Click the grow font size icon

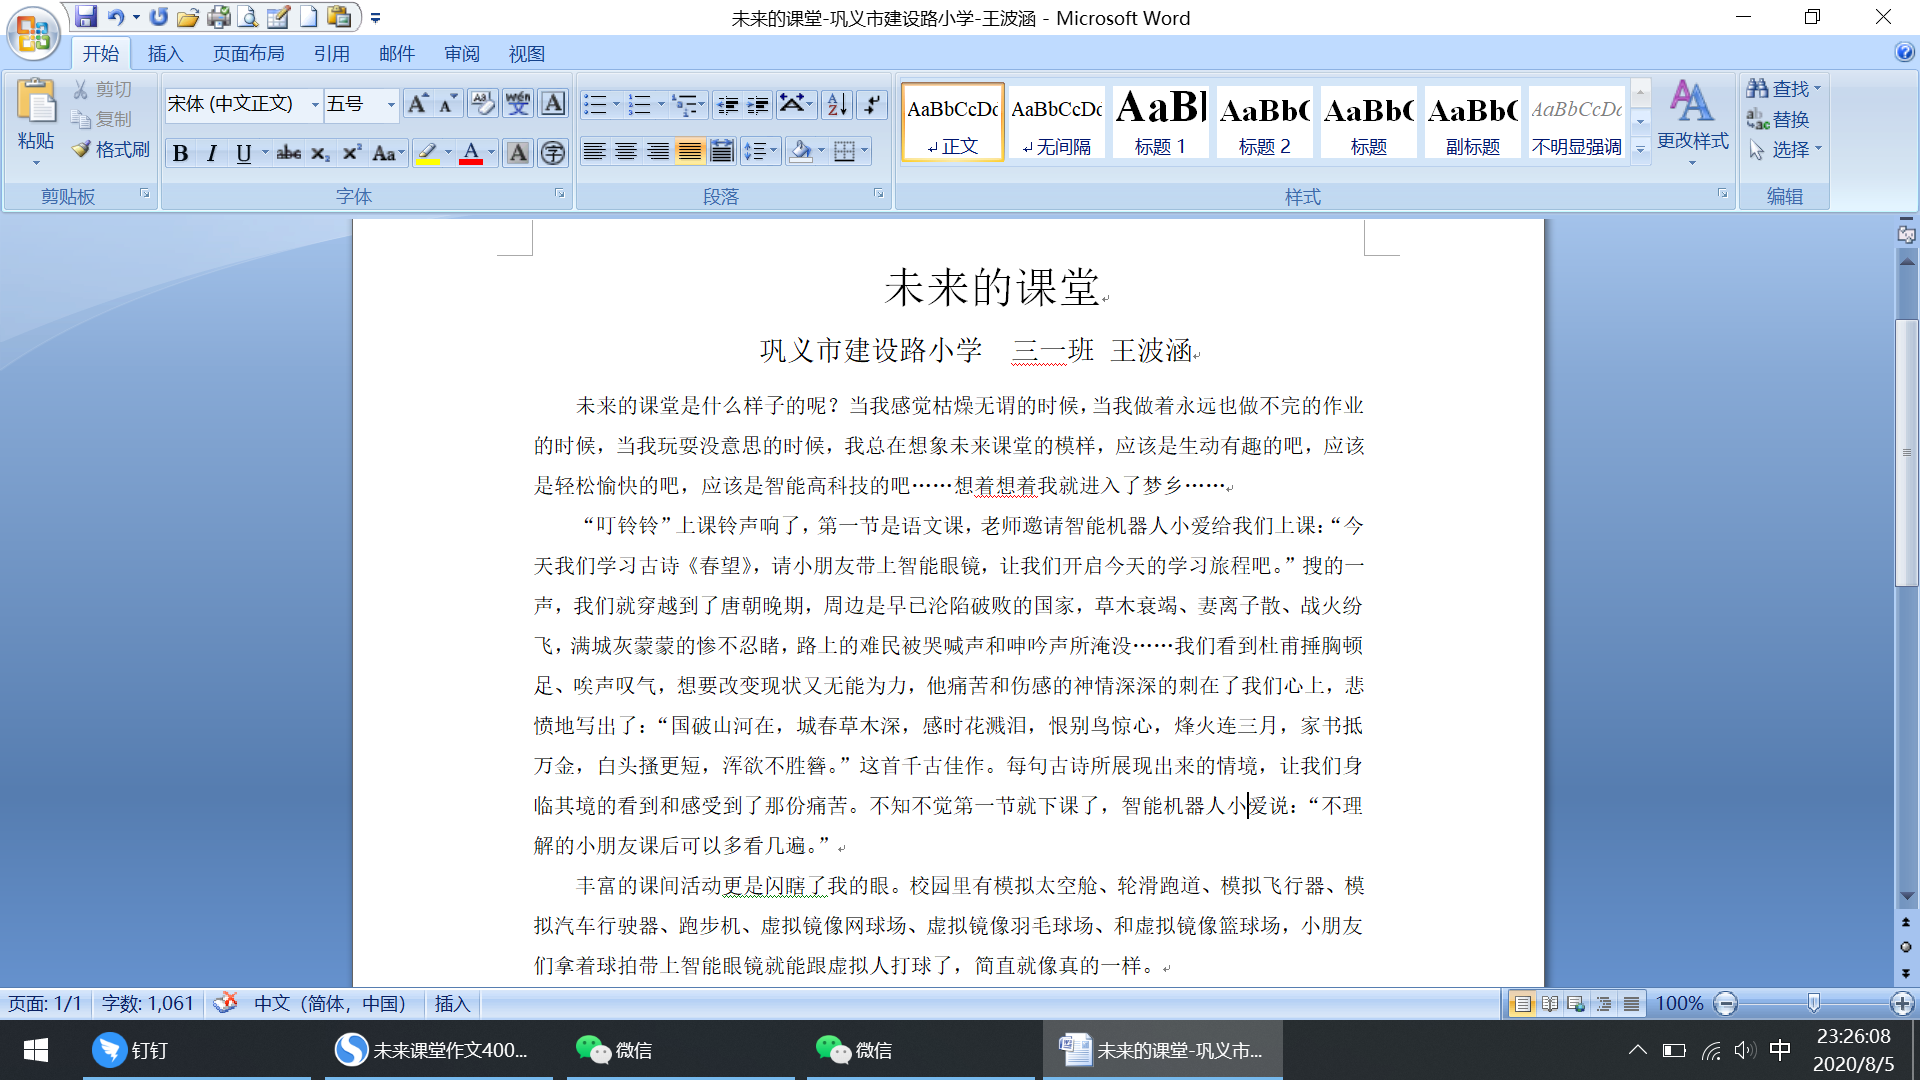point(417,104)
